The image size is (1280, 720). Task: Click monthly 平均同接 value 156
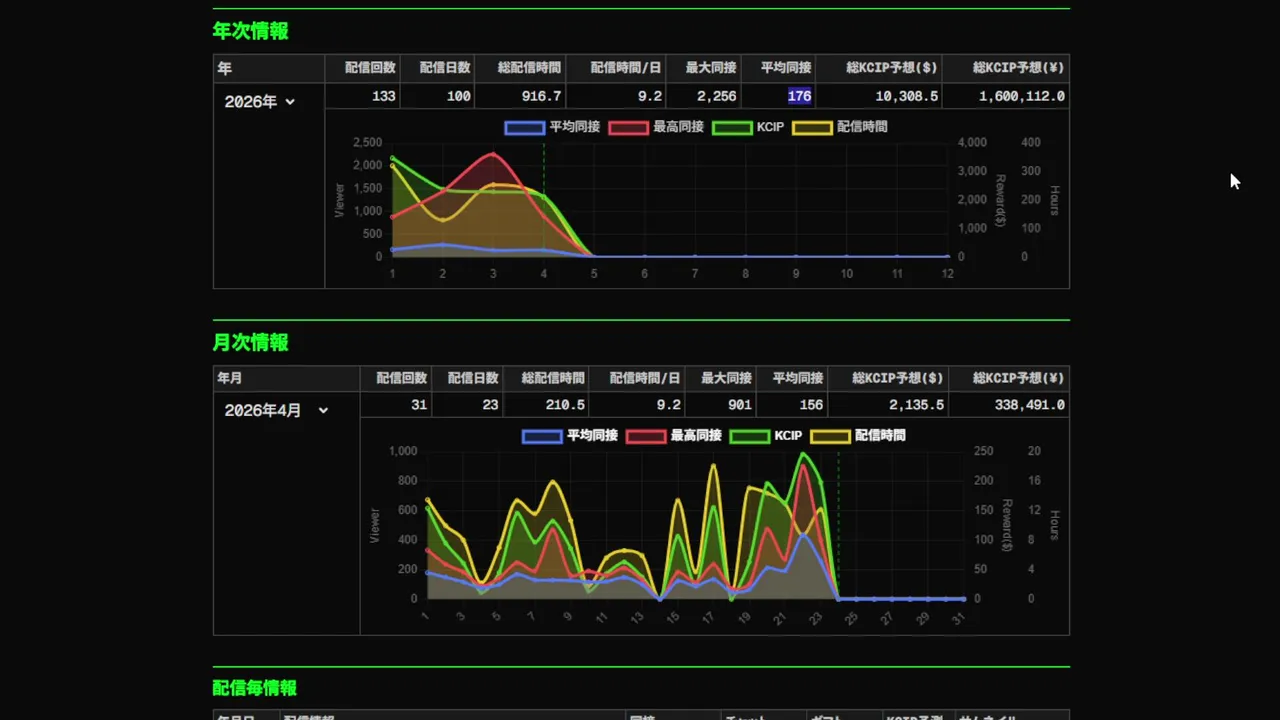pyautogui.click(x=811, y=405)
